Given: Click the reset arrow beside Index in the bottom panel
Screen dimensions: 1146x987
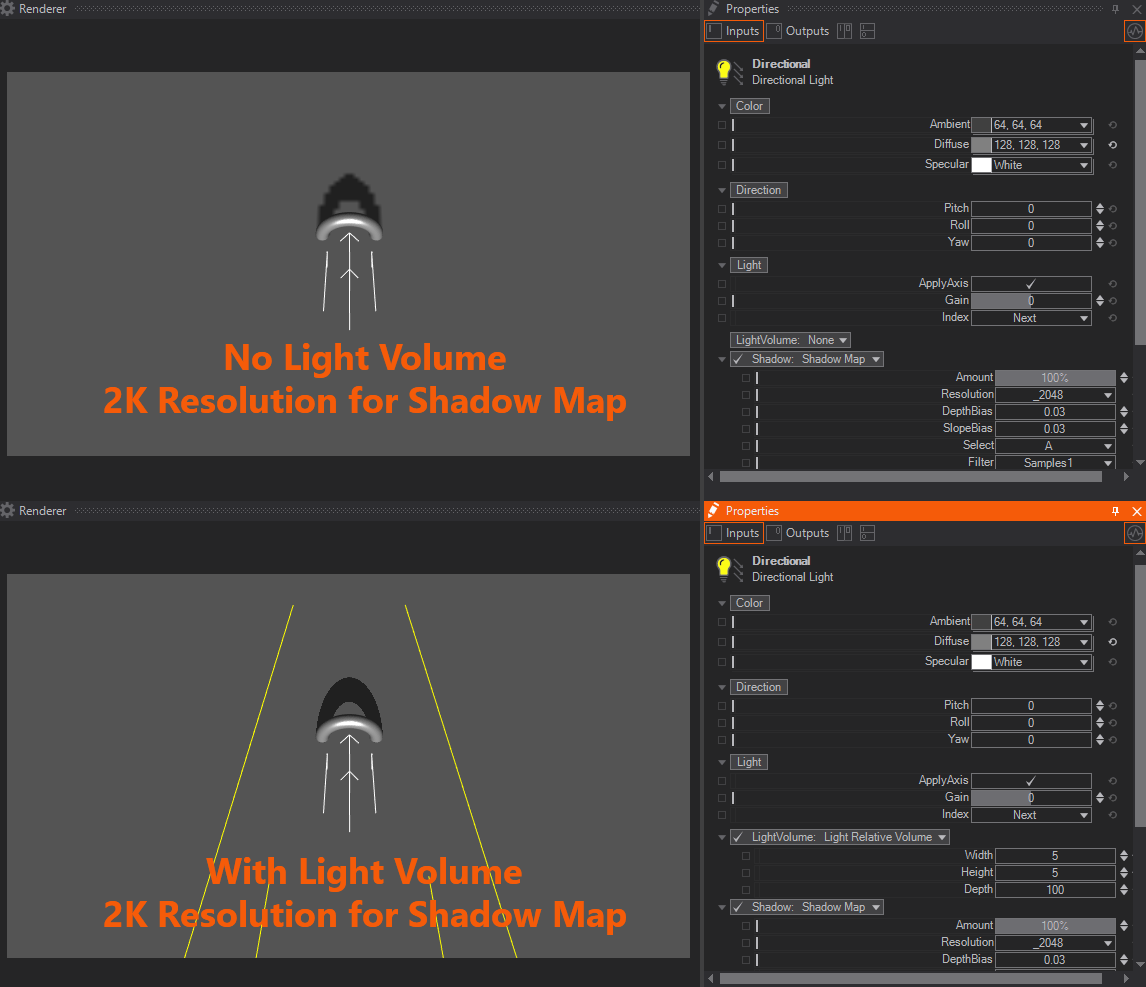Looking at the screenshot, I should 1113,815.
